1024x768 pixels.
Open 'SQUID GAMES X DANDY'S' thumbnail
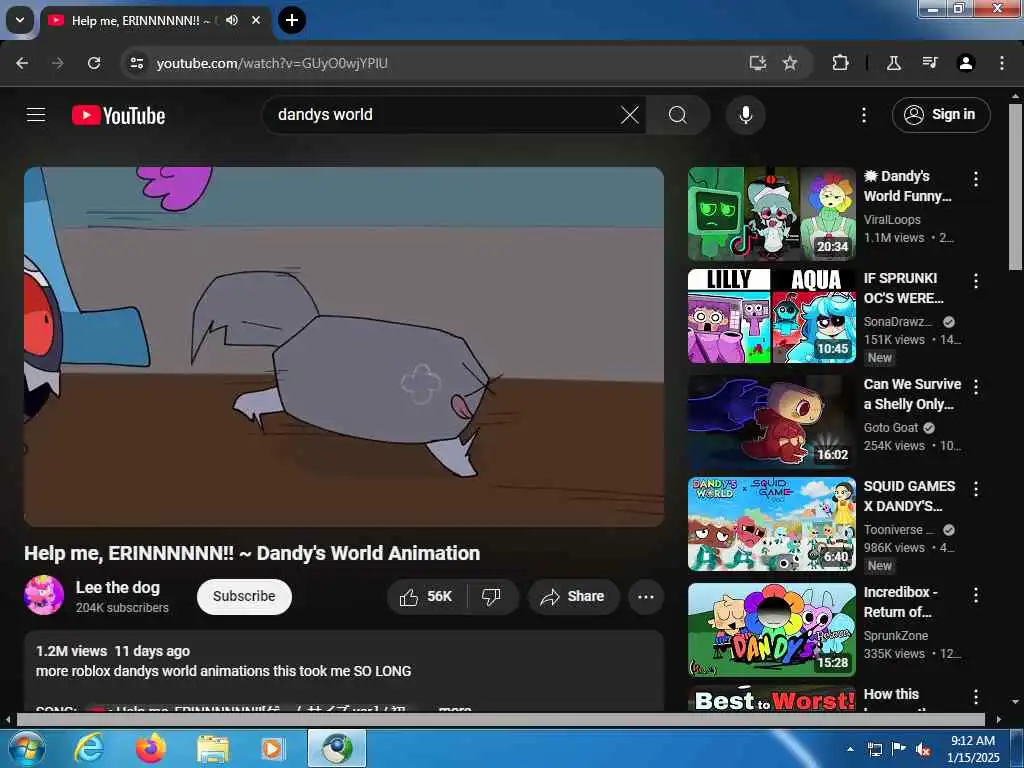pyautogui.click(x=771, y=524)
